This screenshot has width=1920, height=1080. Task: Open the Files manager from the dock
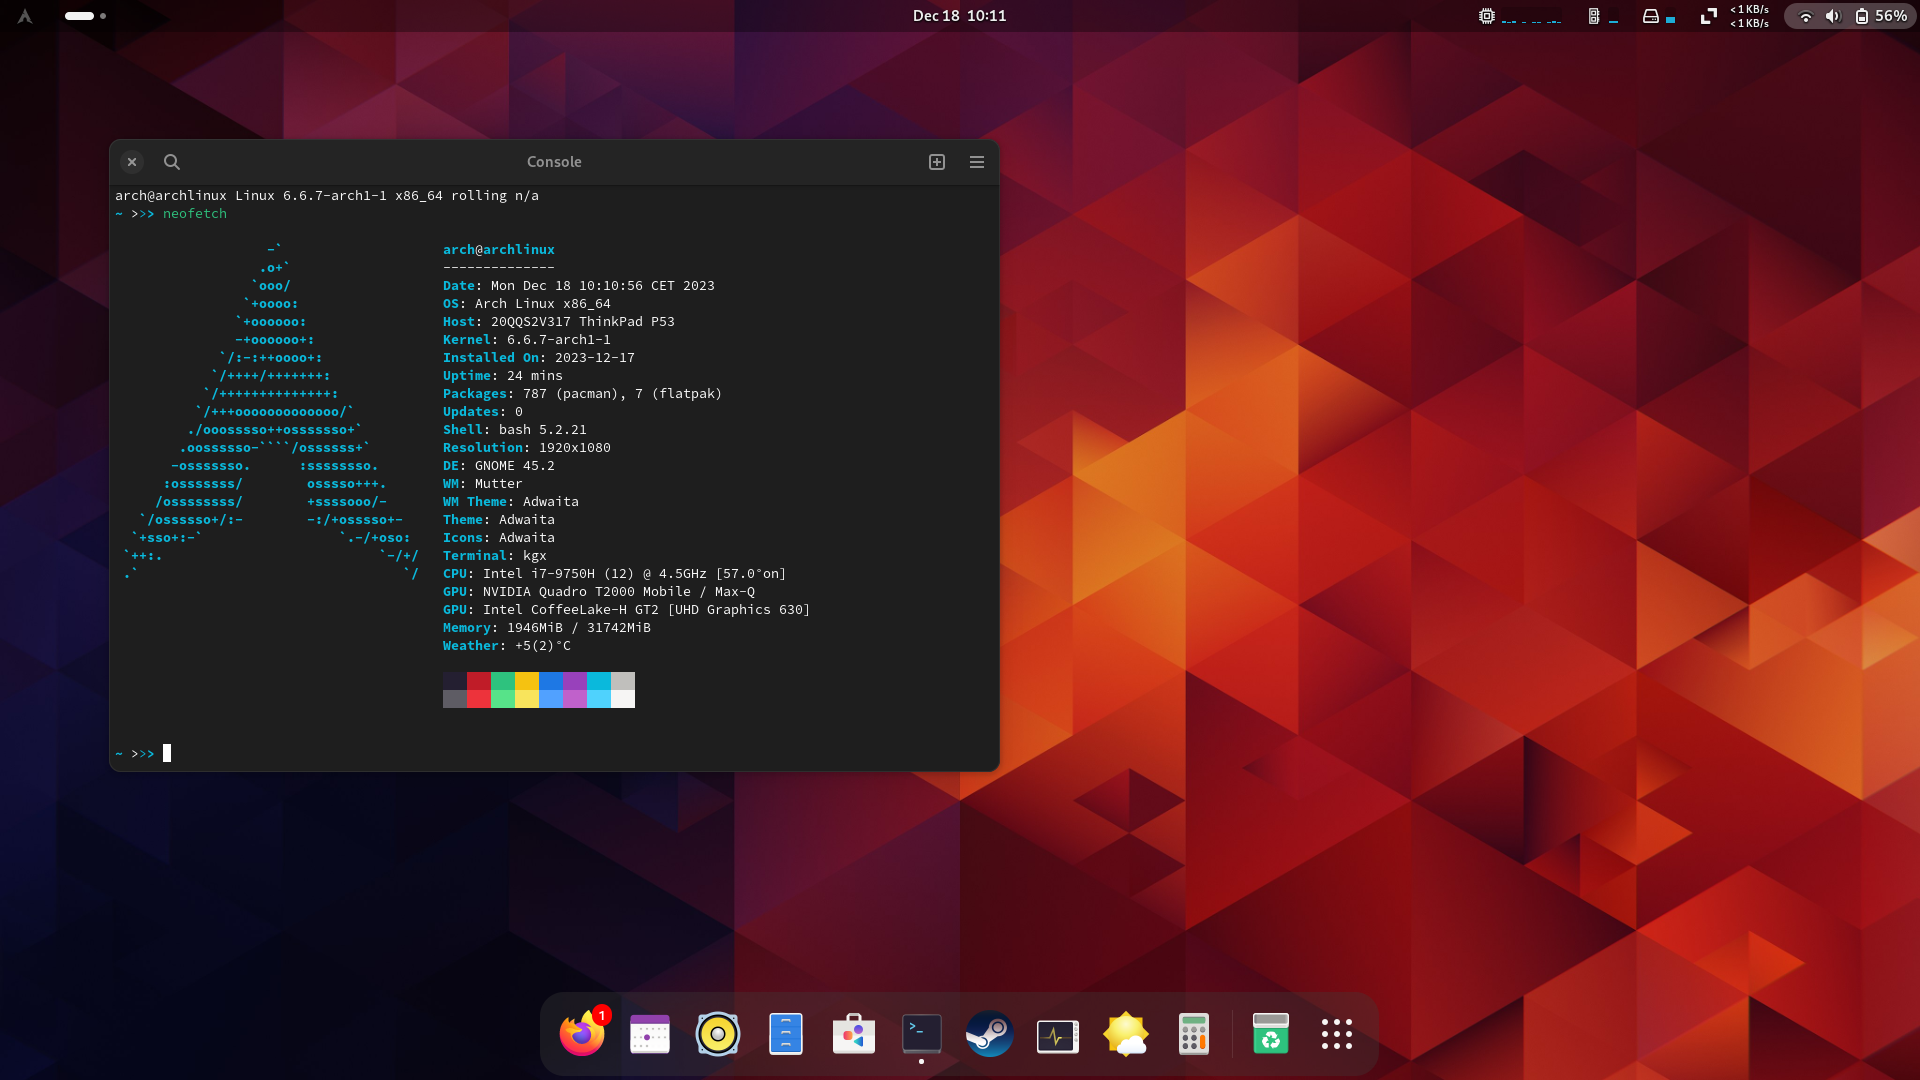(x=786, y=1034)
